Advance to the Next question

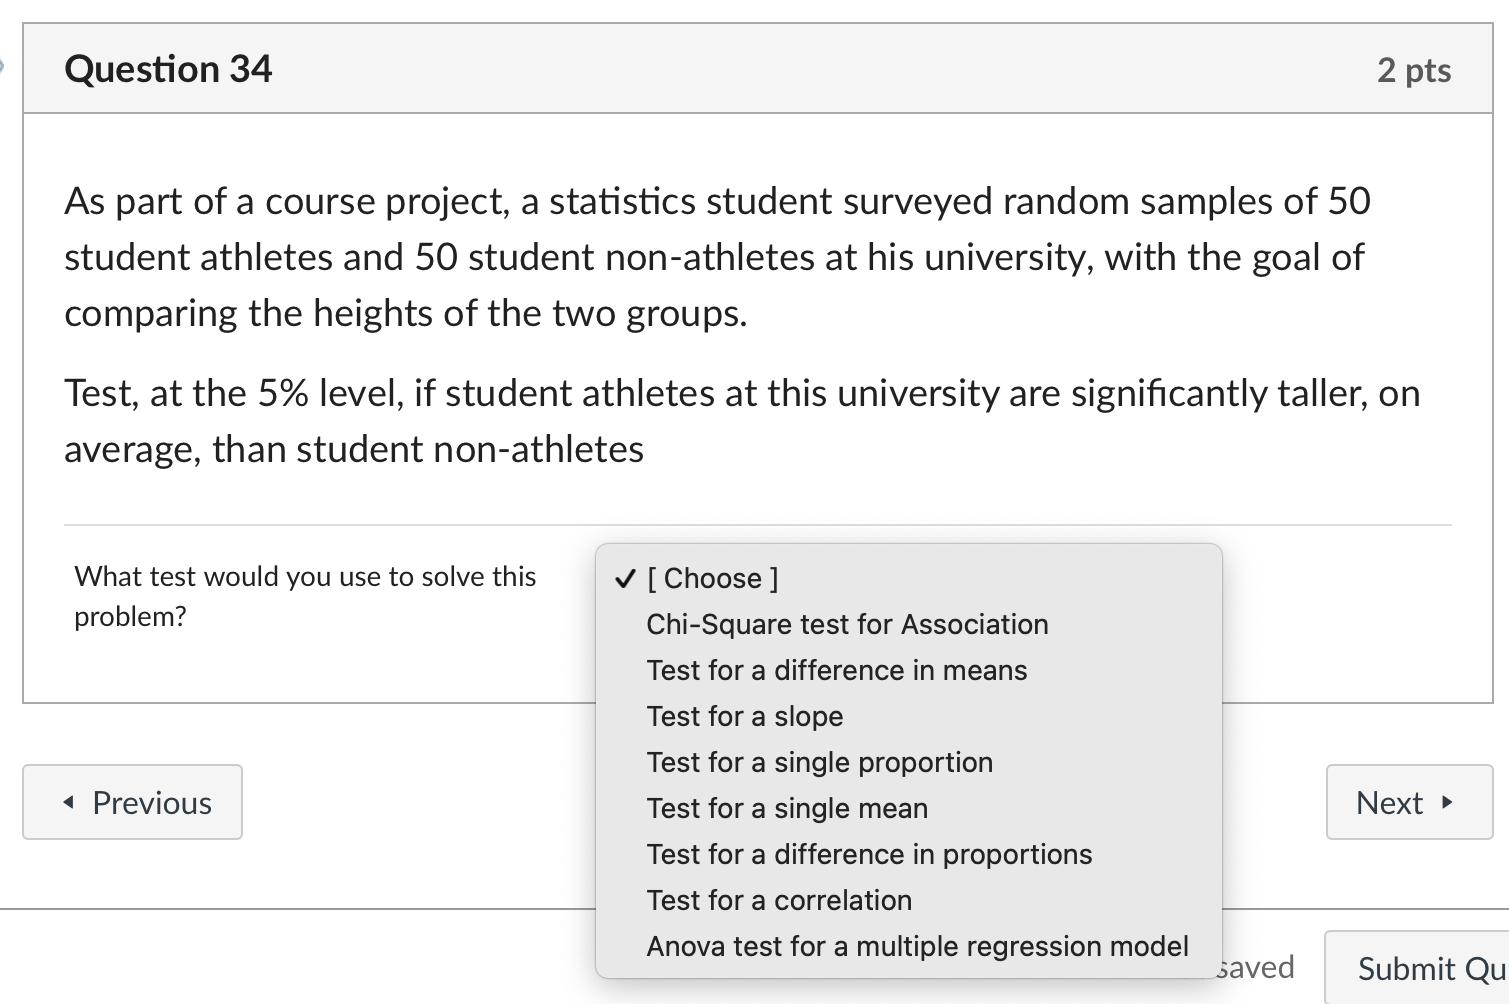[x=1408, y=802]
